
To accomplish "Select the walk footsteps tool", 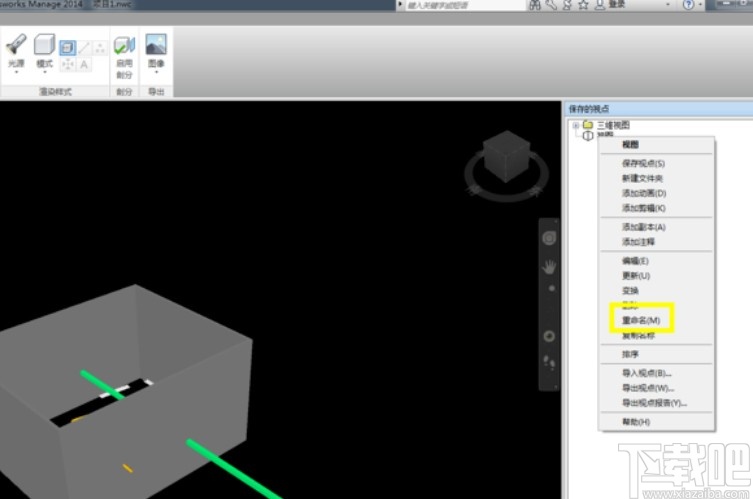I will [x=549, y=362].
